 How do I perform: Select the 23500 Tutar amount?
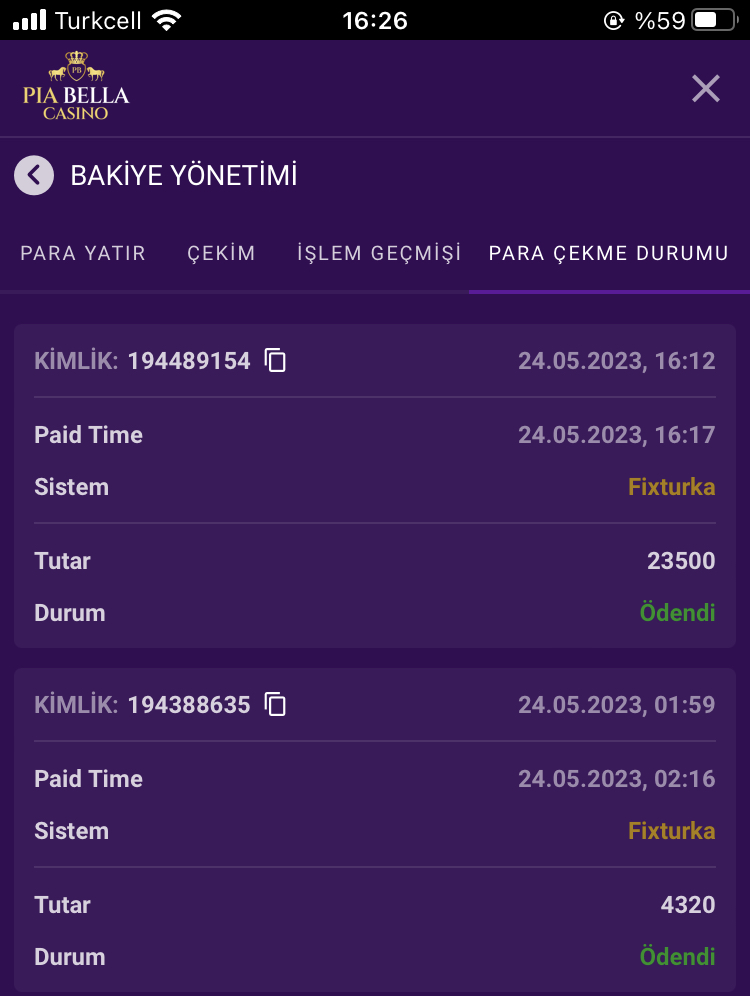[681, 561]
